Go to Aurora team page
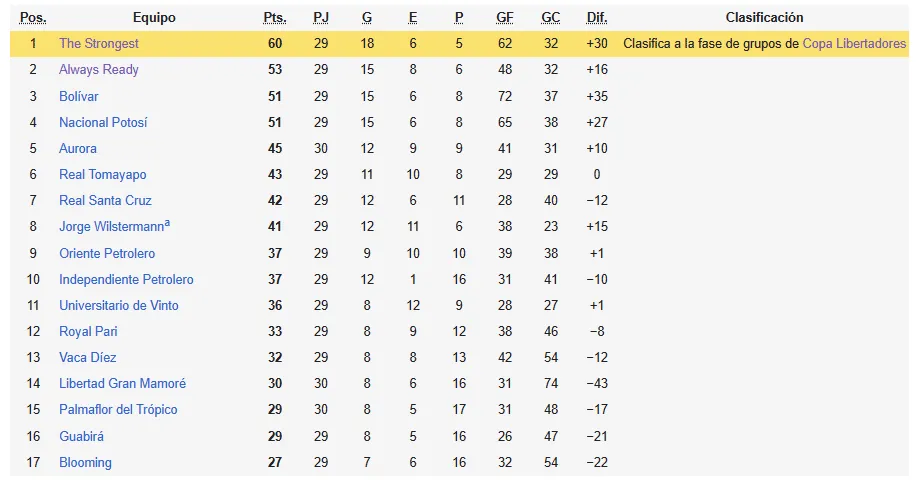The height and width of the screenshot is (480, 917). (78, 149)
